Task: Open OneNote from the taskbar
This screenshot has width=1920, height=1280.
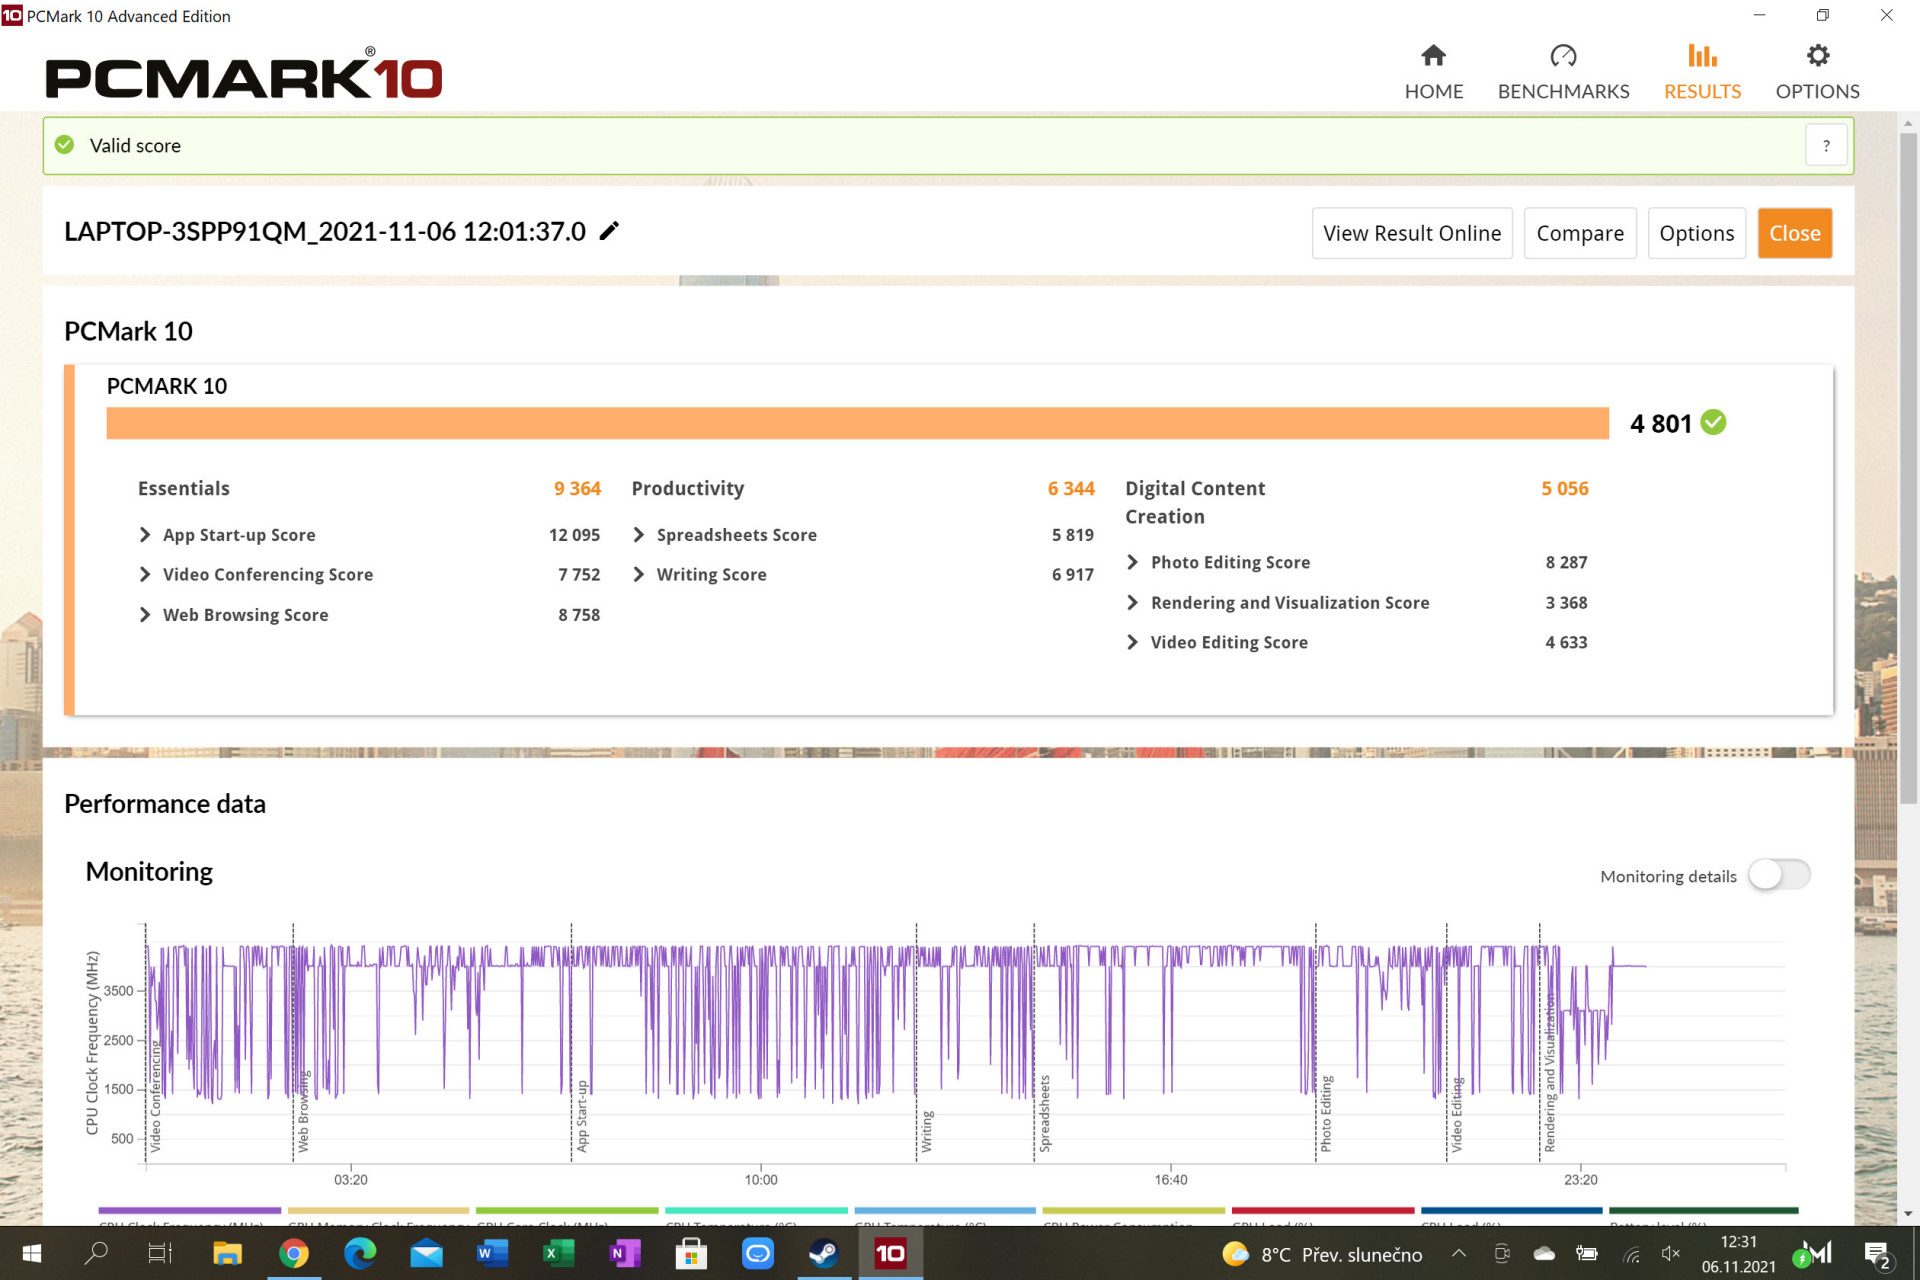Action: (x=624, y=1253)
